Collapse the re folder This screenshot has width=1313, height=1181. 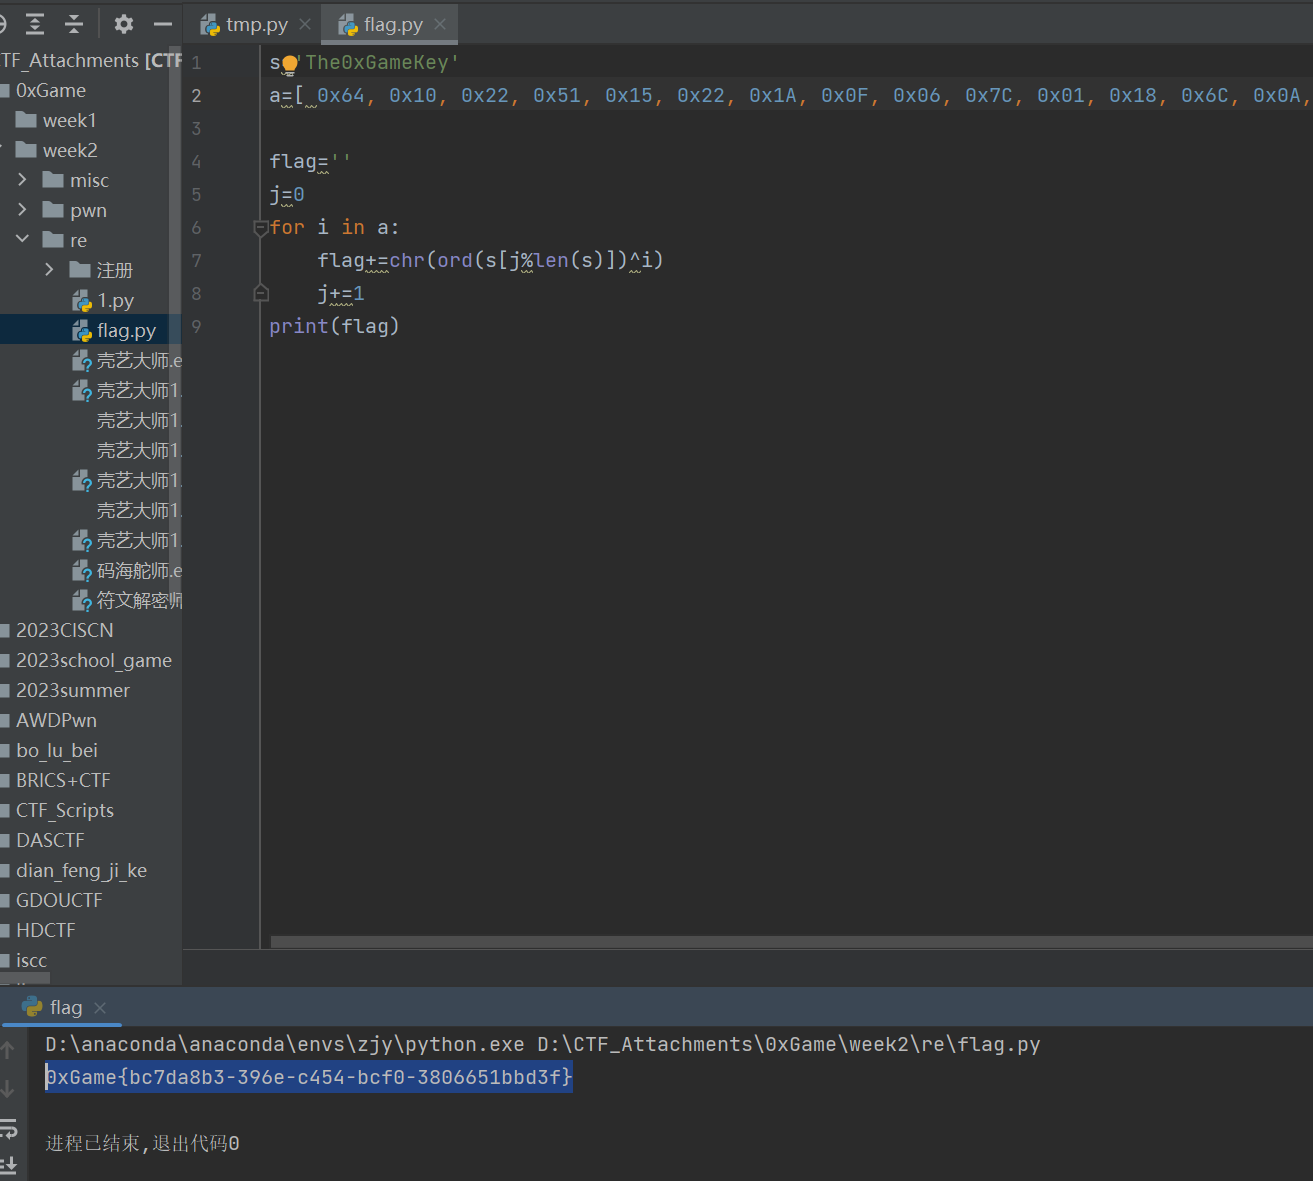(x=23, y=240)
